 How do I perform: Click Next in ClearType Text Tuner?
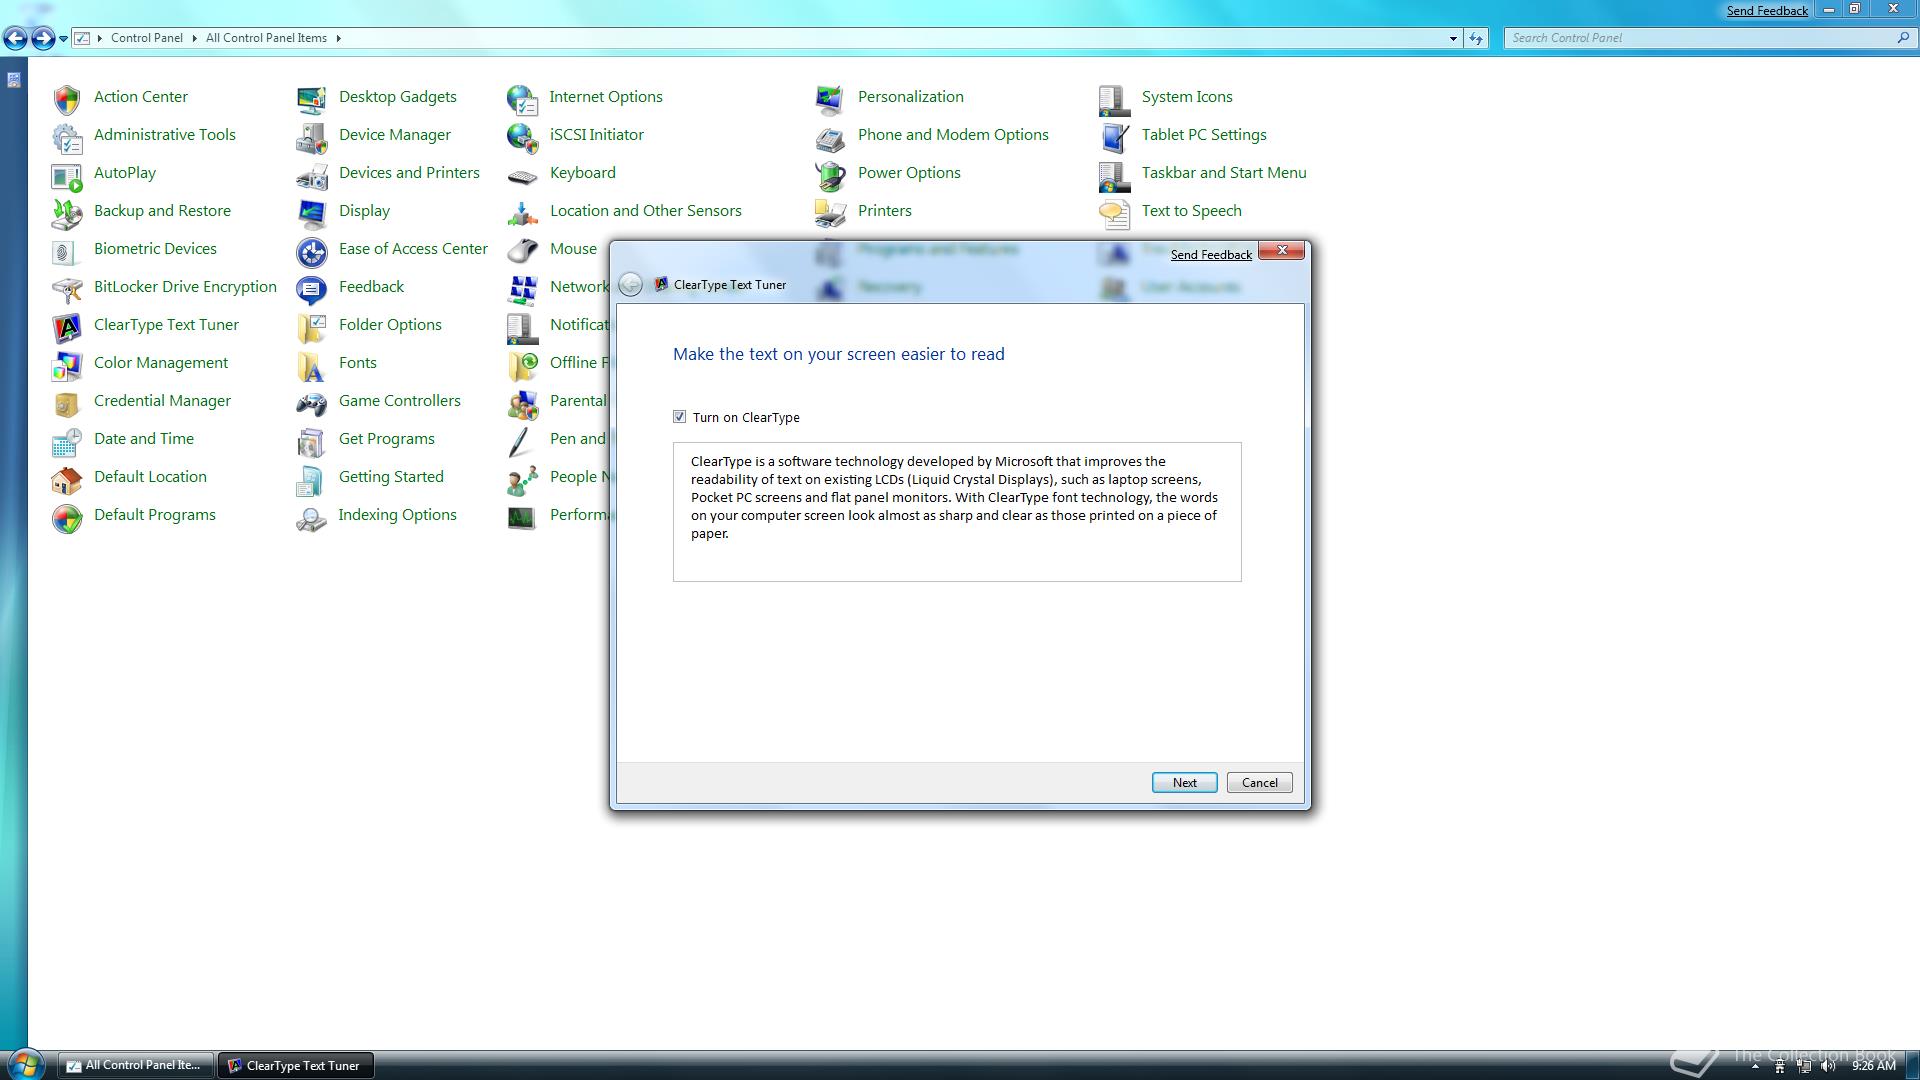(1184, 783)
